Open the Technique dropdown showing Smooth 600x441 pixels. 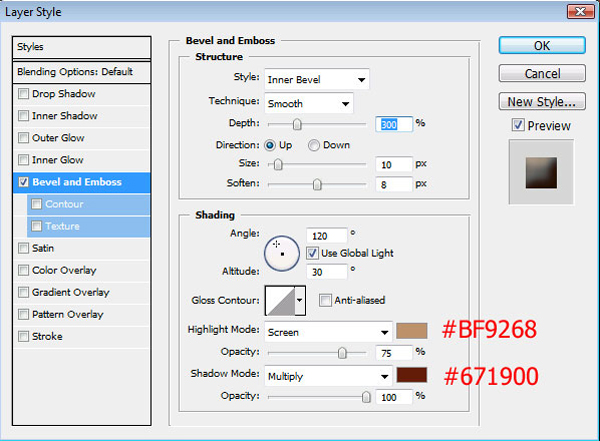tap(309, 103)
